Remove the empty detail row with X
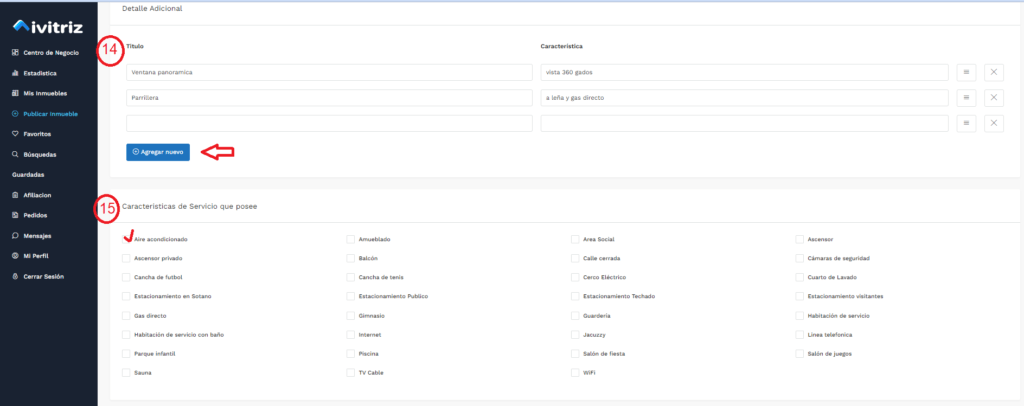 (994, 123)
